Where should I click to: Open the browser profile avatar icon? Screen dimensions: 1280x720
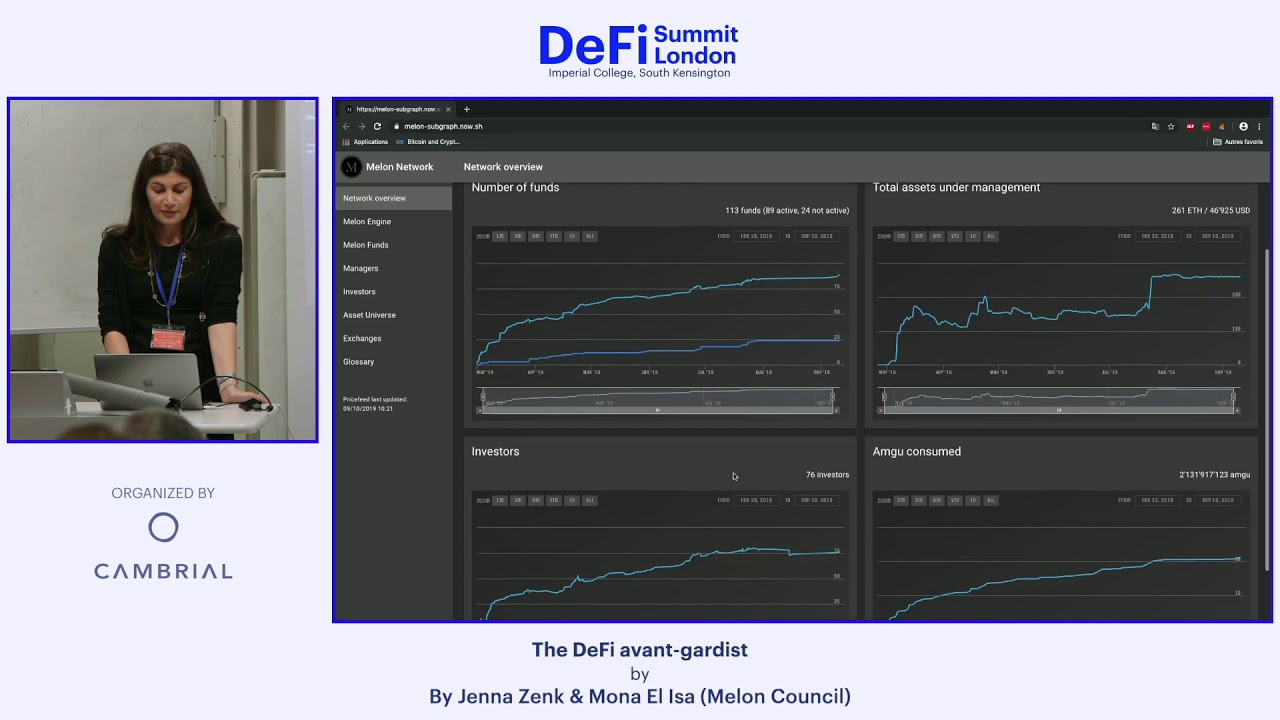(1243, 127)
